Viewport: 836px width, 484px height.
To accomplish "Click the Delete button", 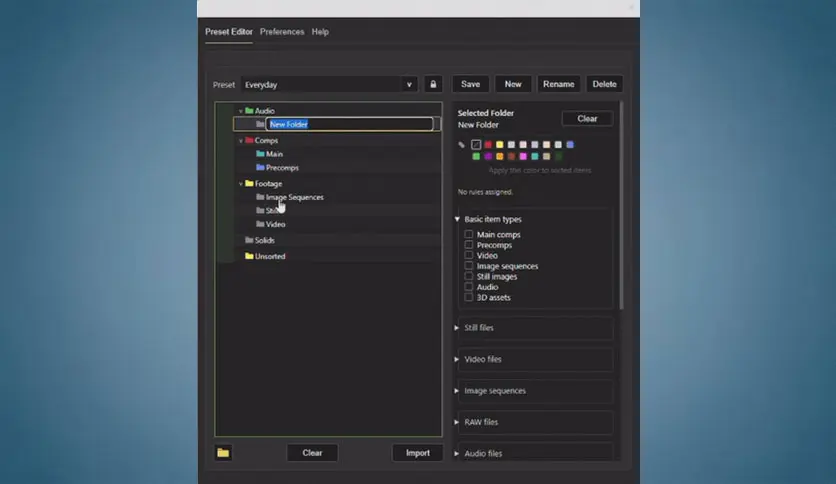I will pyautogui.click(x=604, y=84).
